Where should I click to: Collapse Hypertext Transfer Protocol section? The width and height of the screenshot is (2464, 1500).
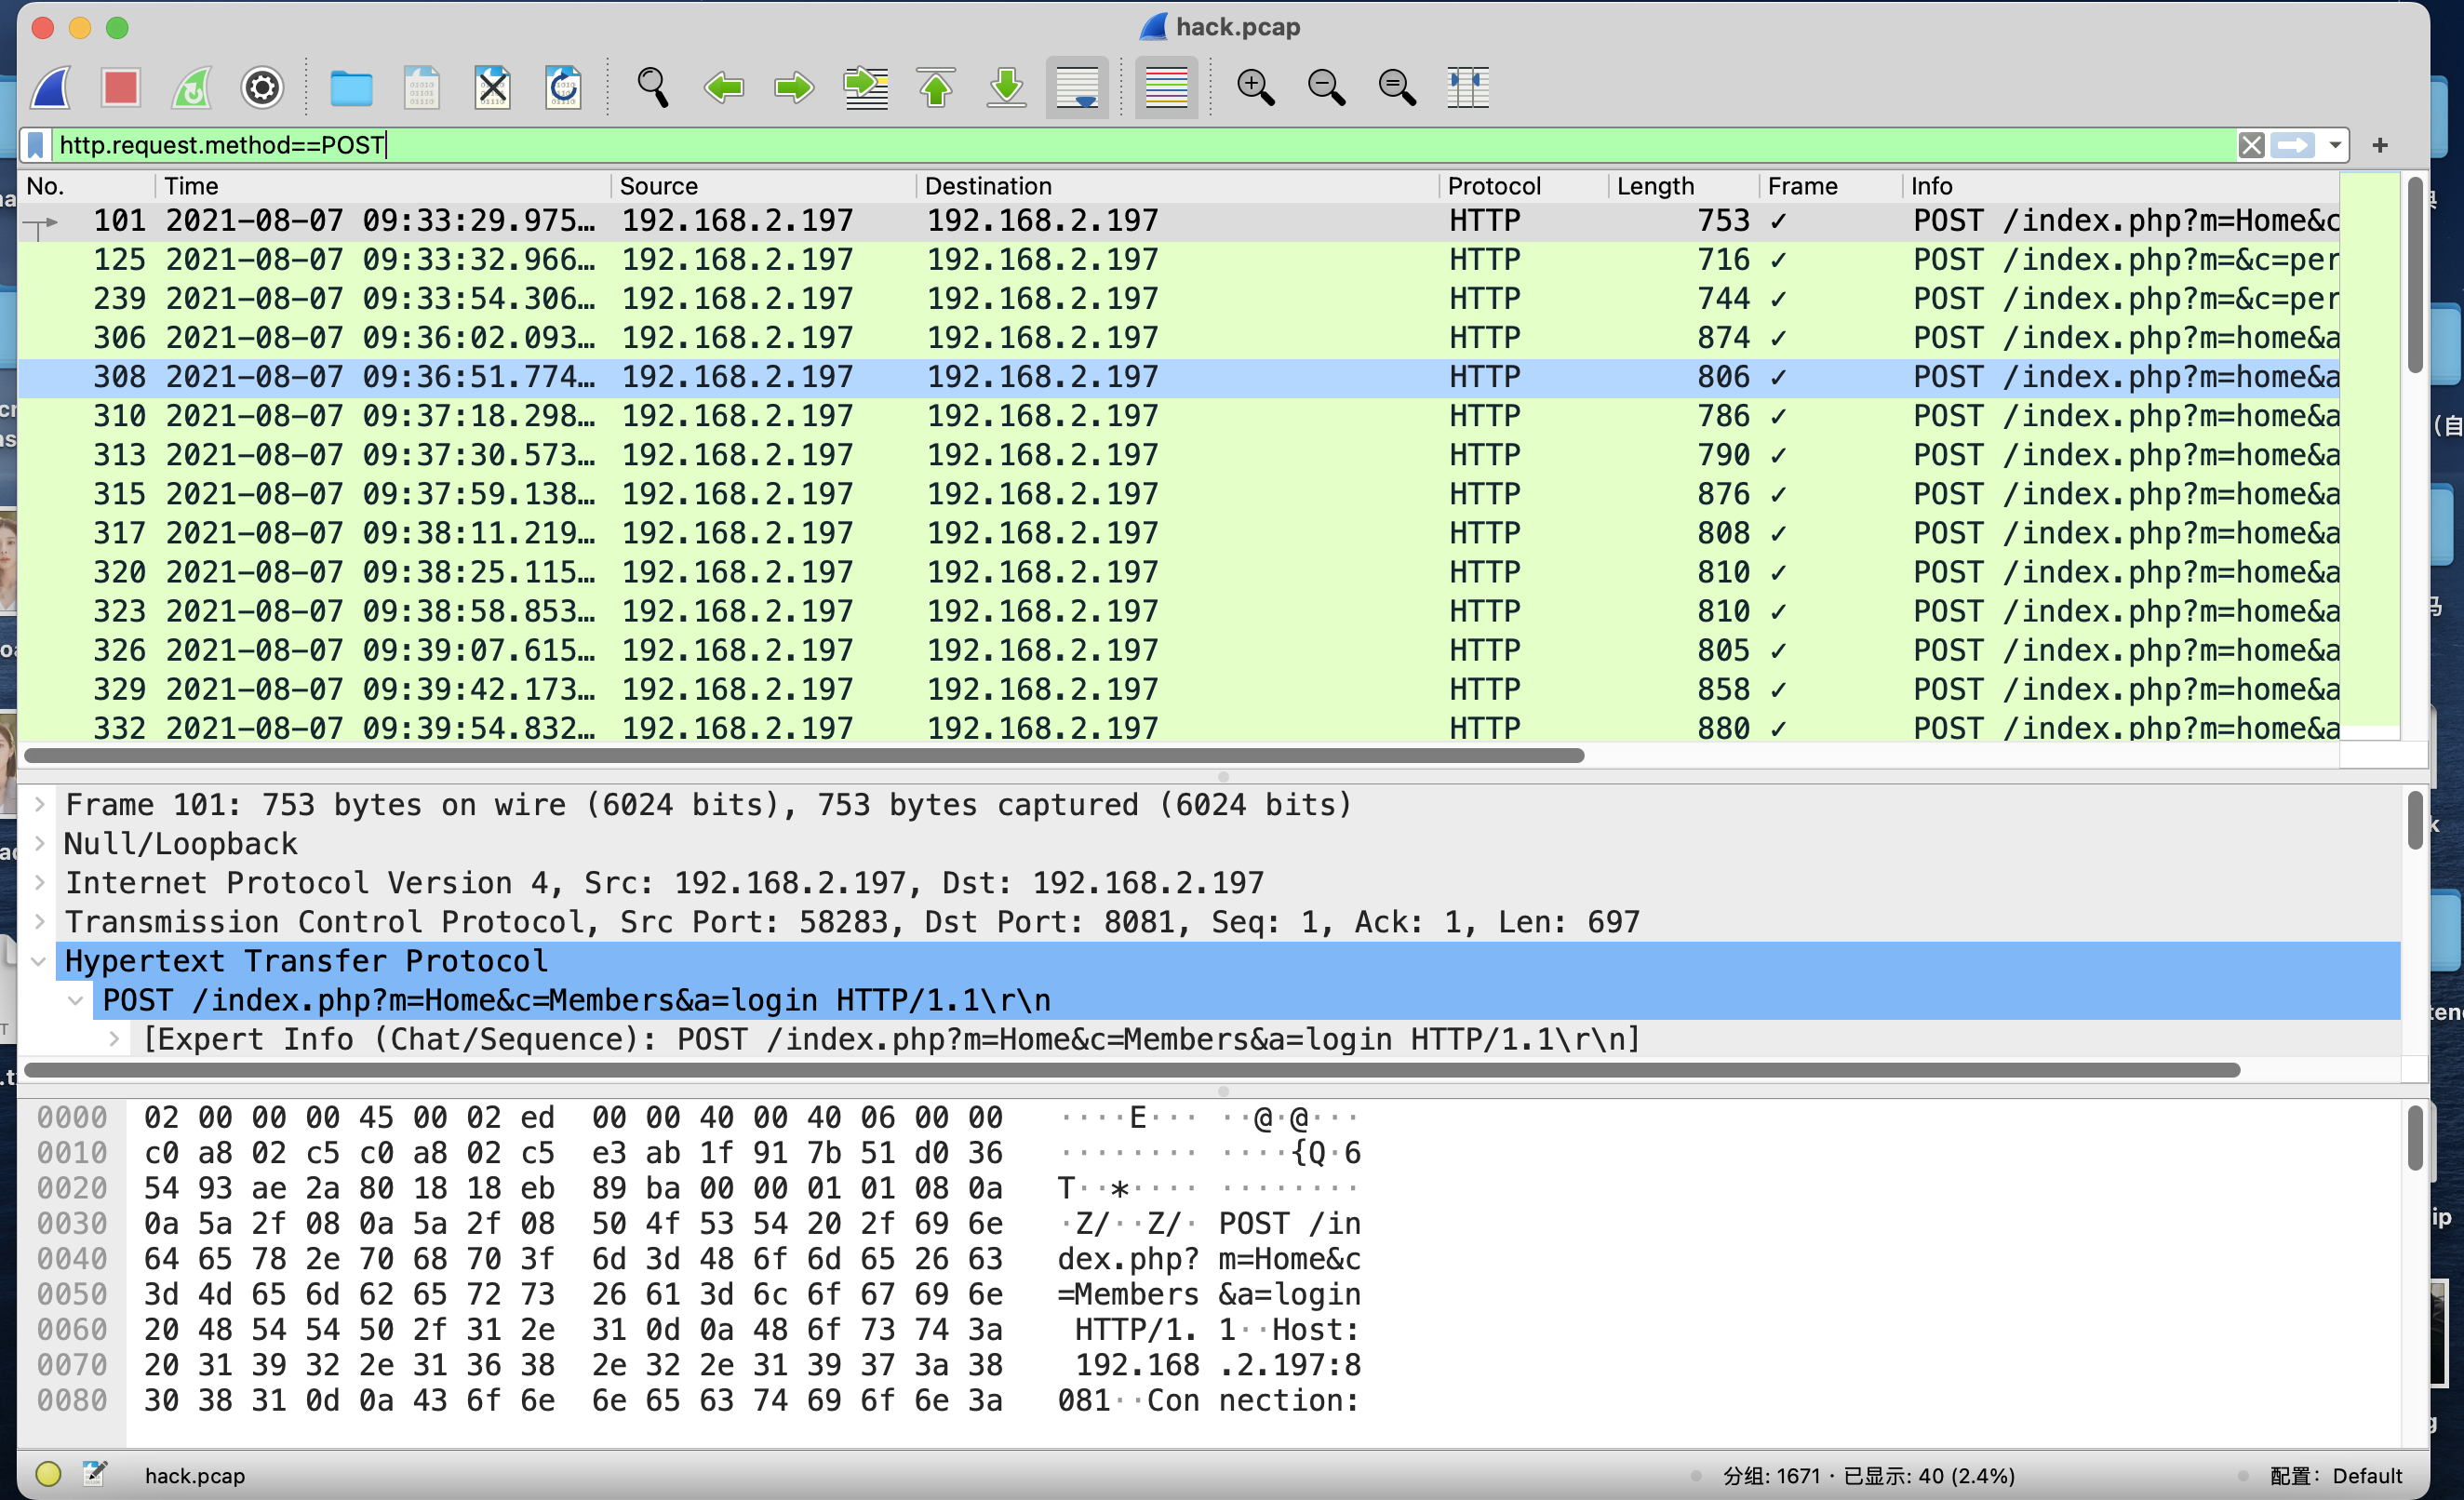point(40,961)
